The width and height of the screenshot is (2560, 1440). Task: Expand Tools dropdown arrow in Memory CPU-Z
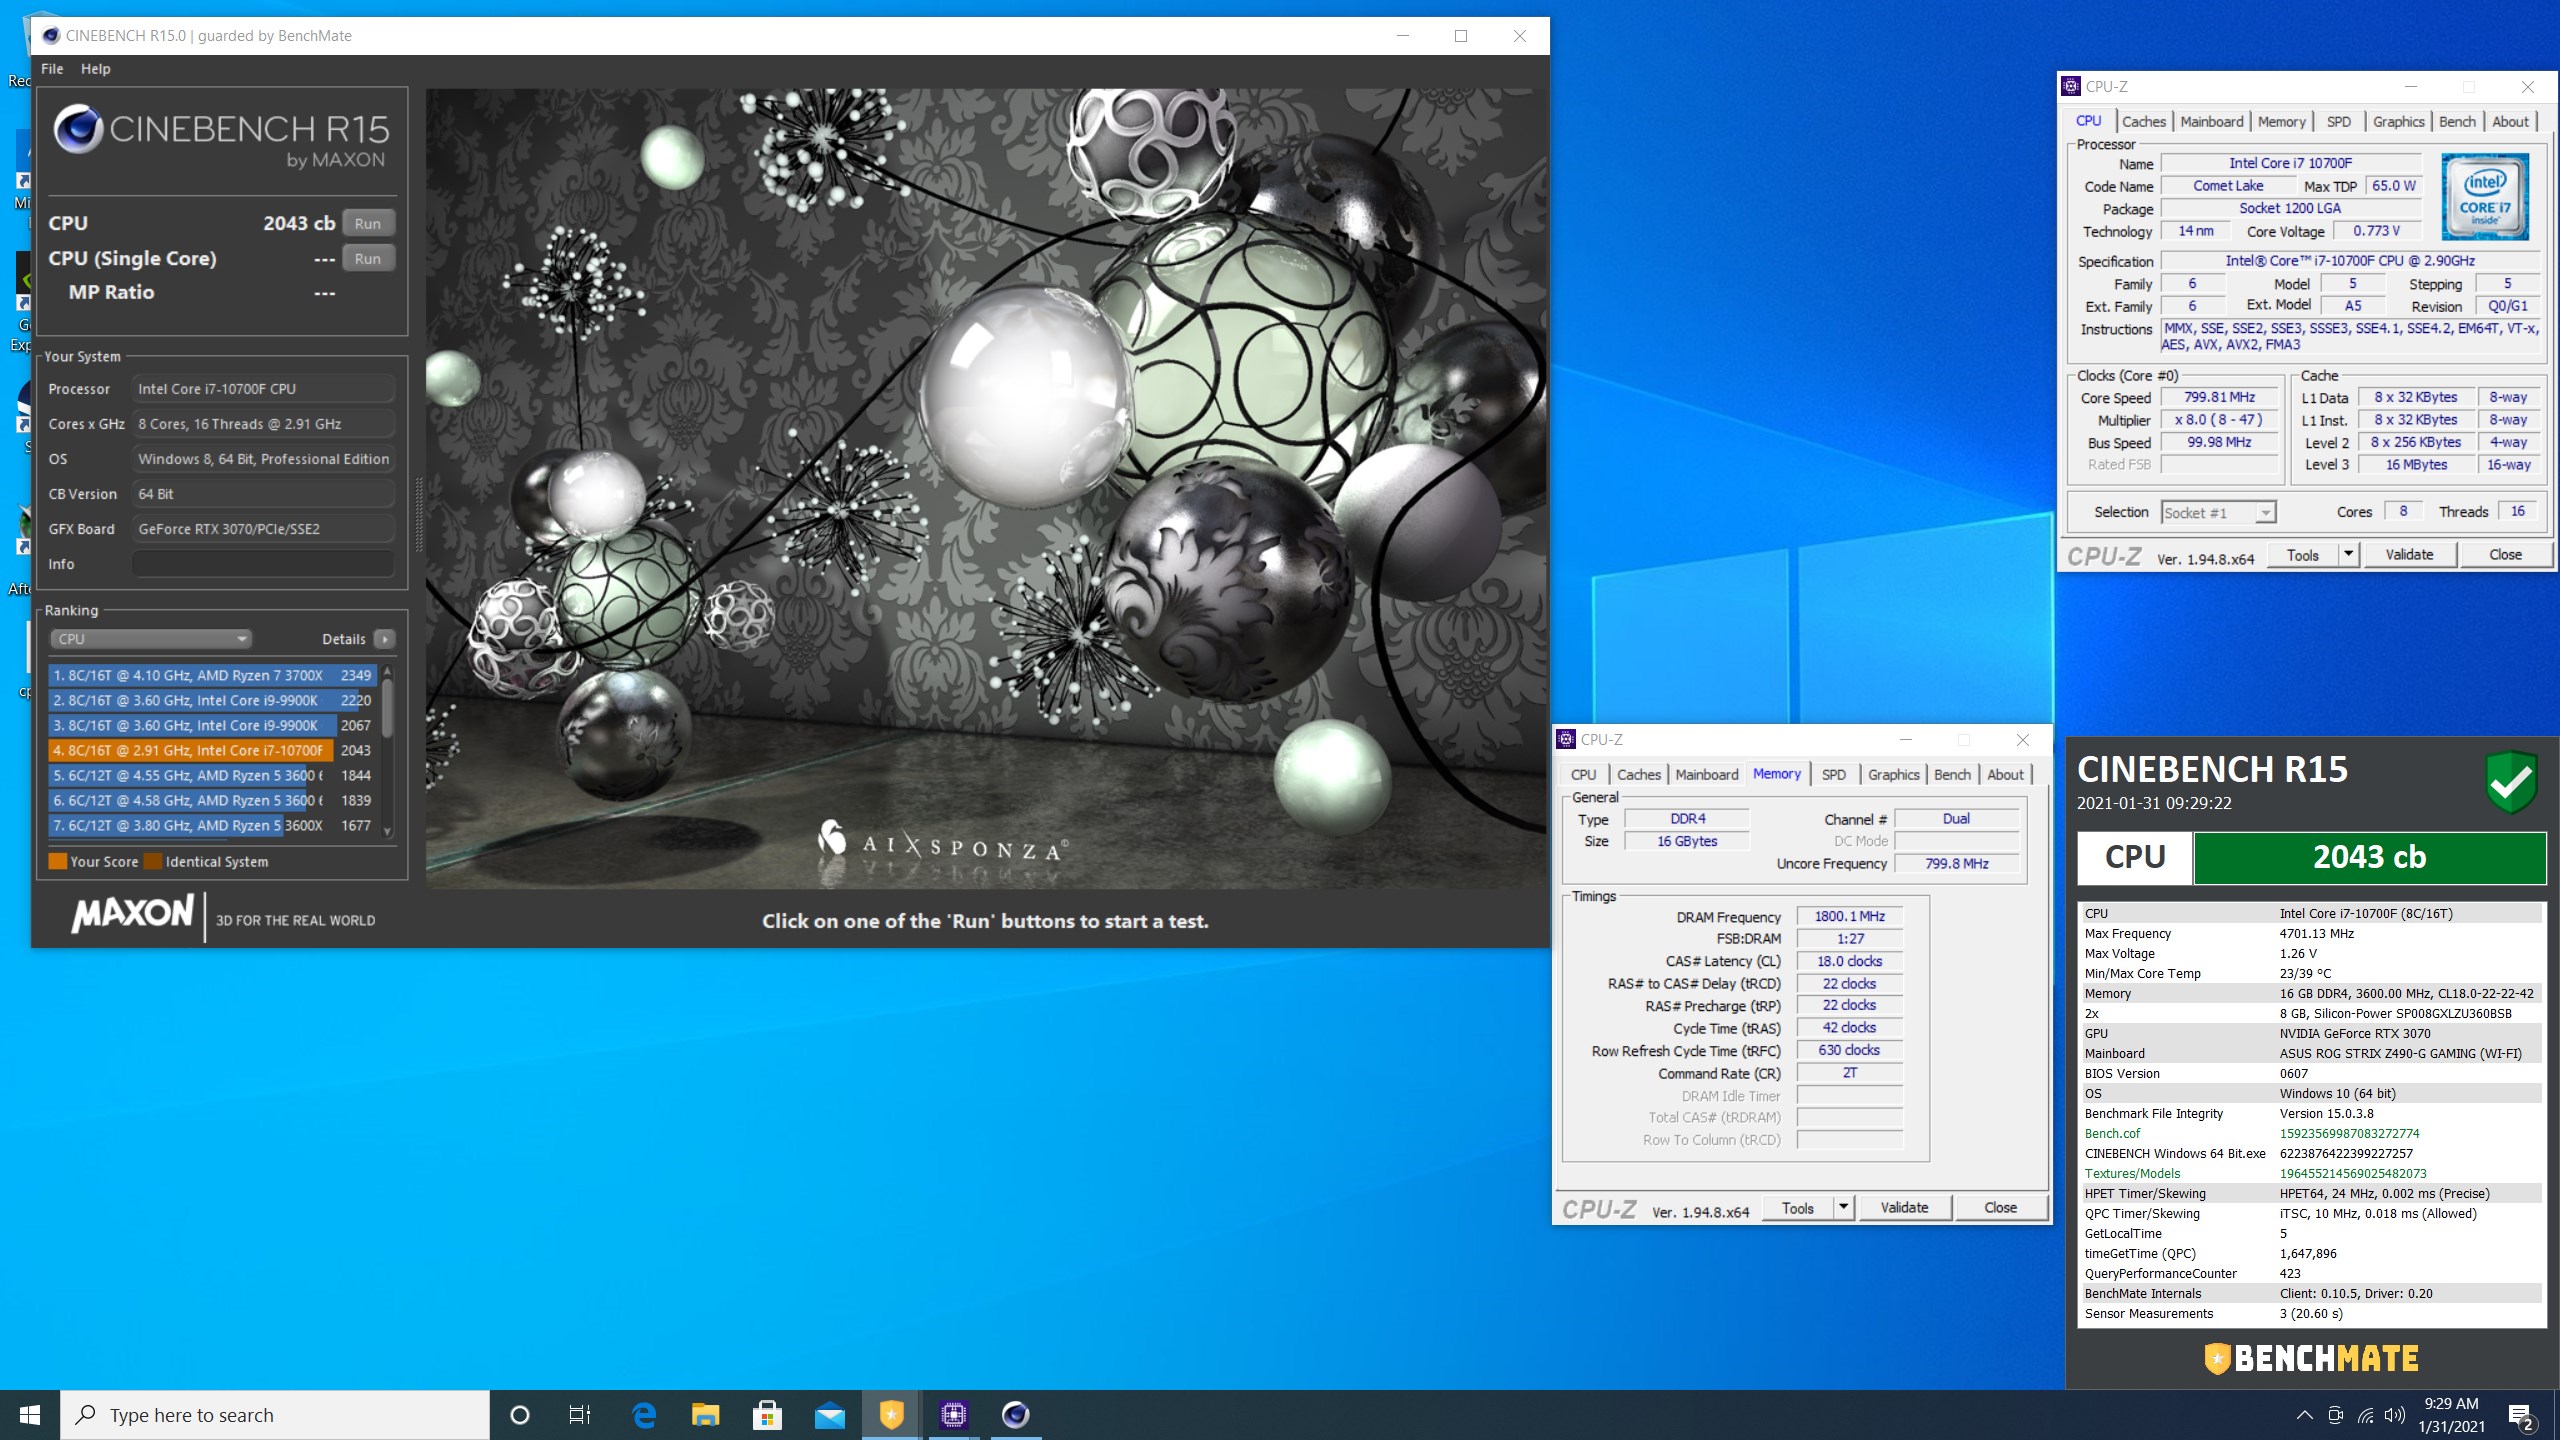click(x=1843, y=1207)
